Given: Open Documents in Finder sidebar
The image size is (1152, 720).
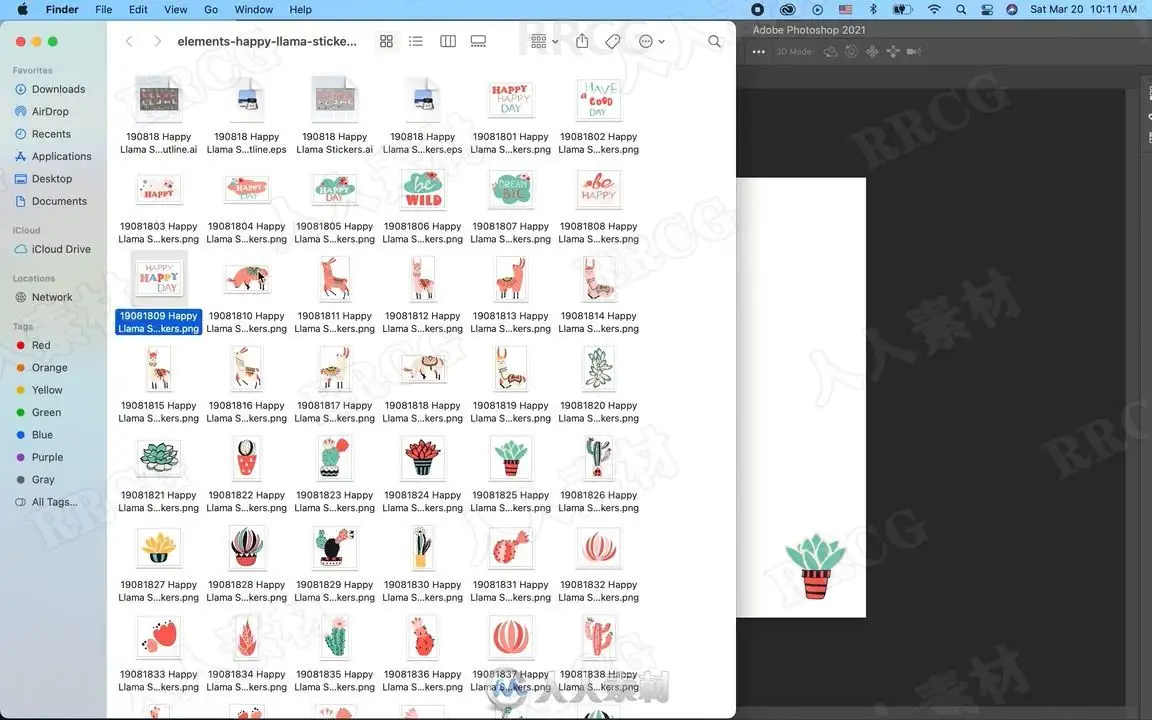Looking at the screenshot, I should (51, 201).
